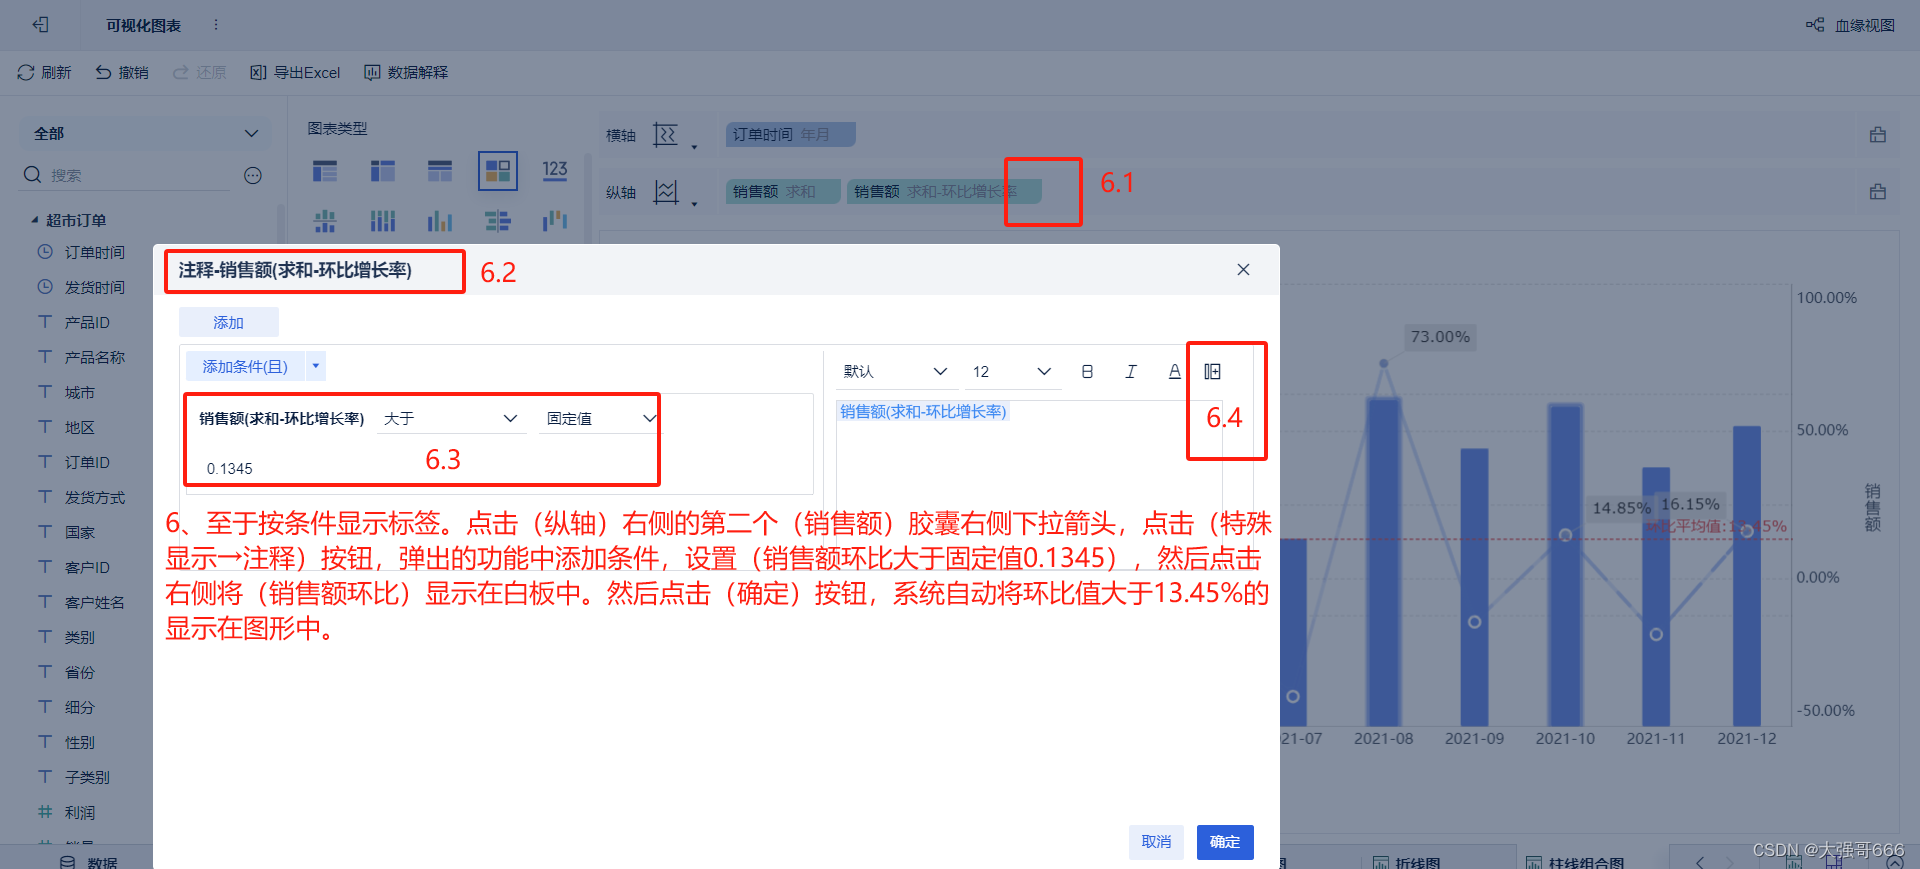Select the 利润 measure field
Viewport: 1920px width, 869px height.
(79, 812)
